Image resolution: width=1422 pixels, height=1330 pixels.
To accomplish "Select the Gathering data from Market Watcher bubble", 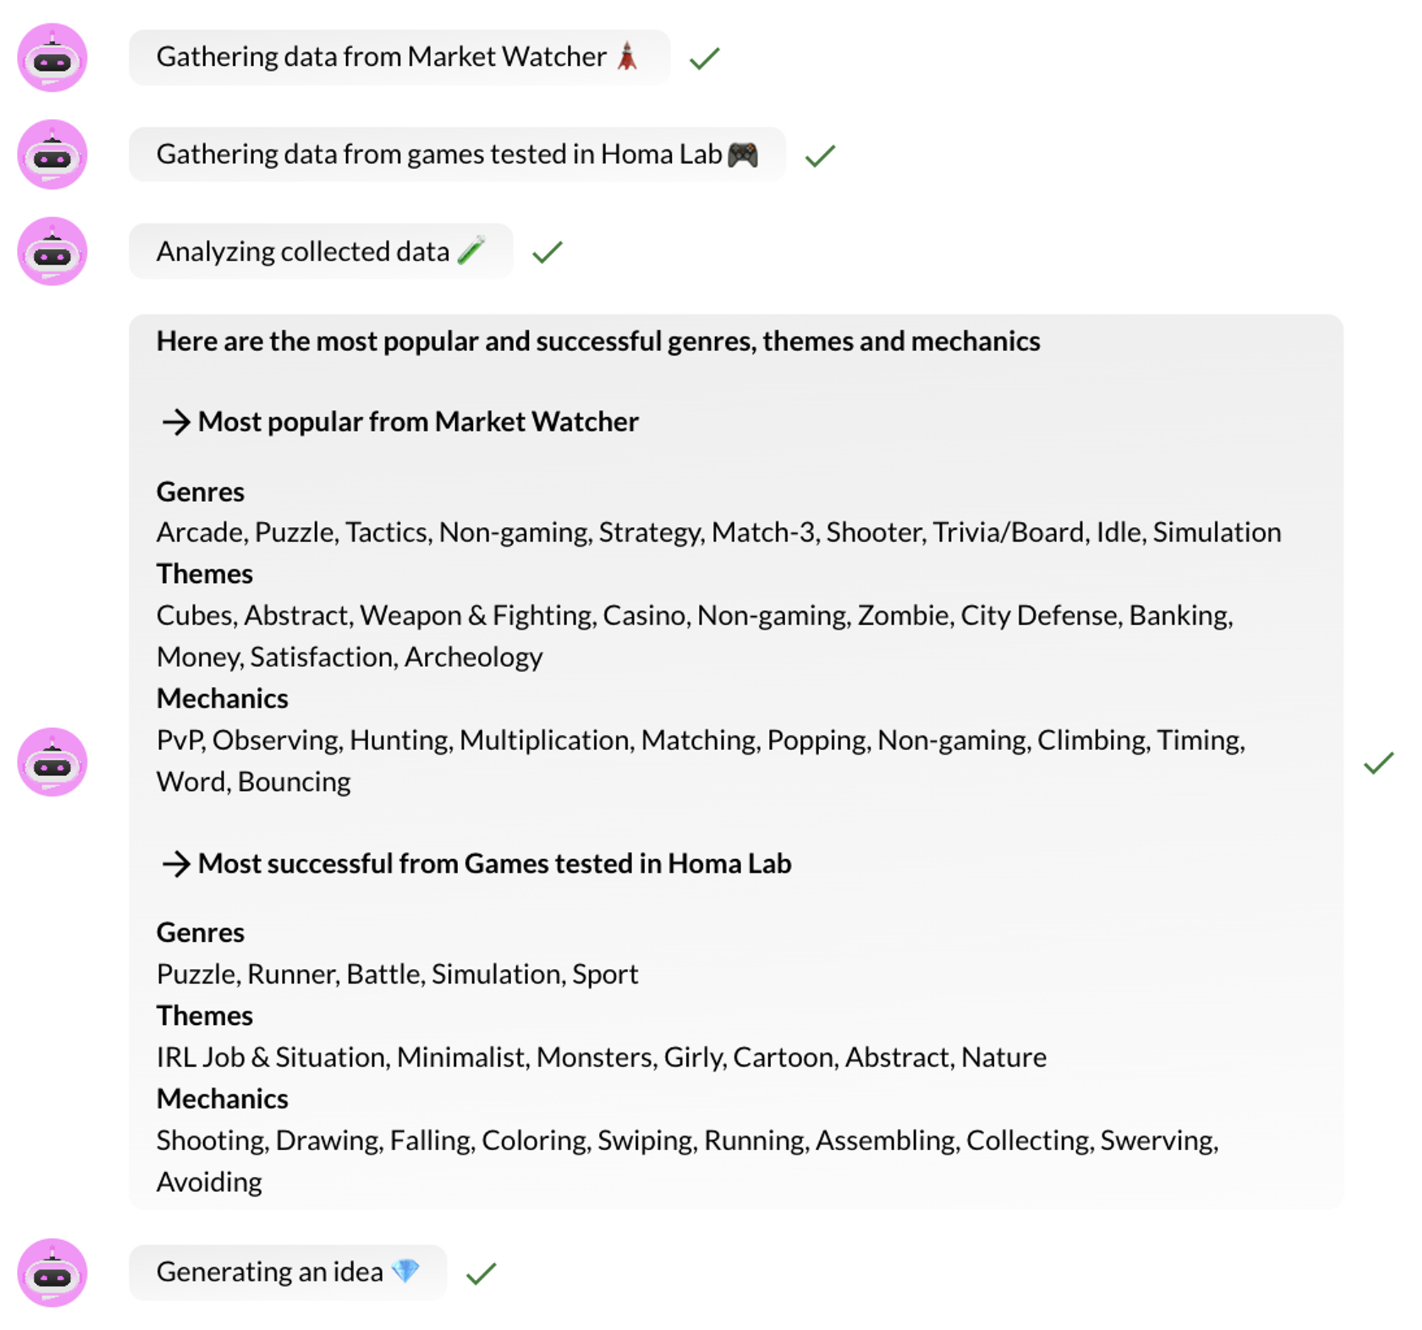I will coord(400,57).
